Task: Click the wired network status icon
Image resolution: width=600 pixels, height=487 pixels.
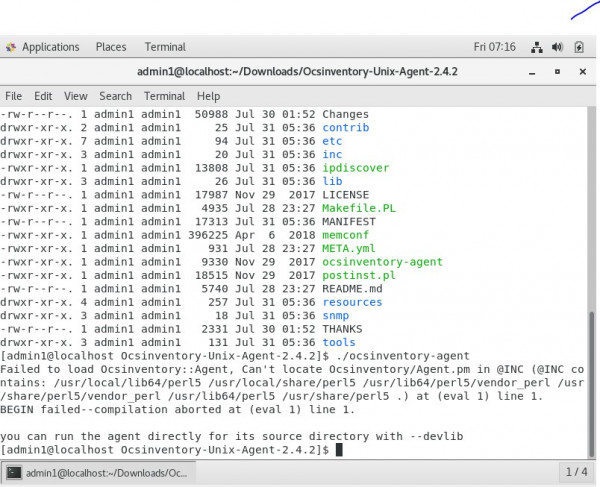Action: 537,47
